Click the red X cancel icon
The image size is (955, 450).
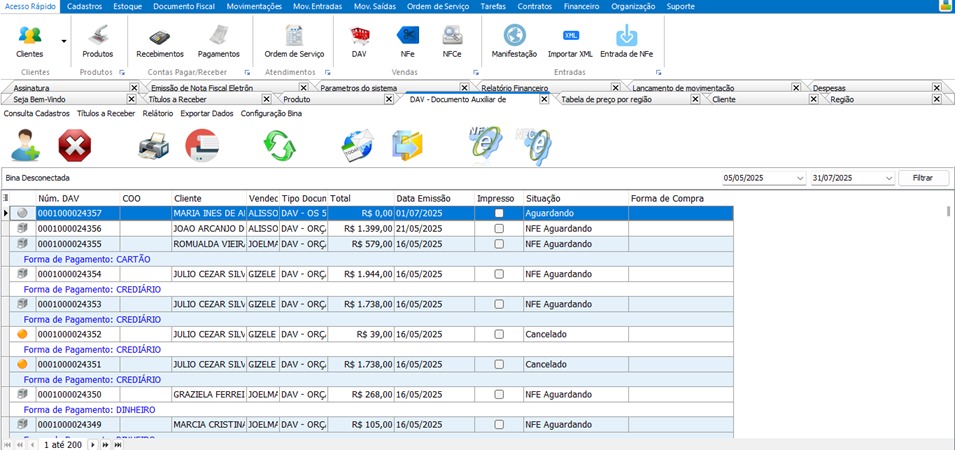click(x=74, y=146)
